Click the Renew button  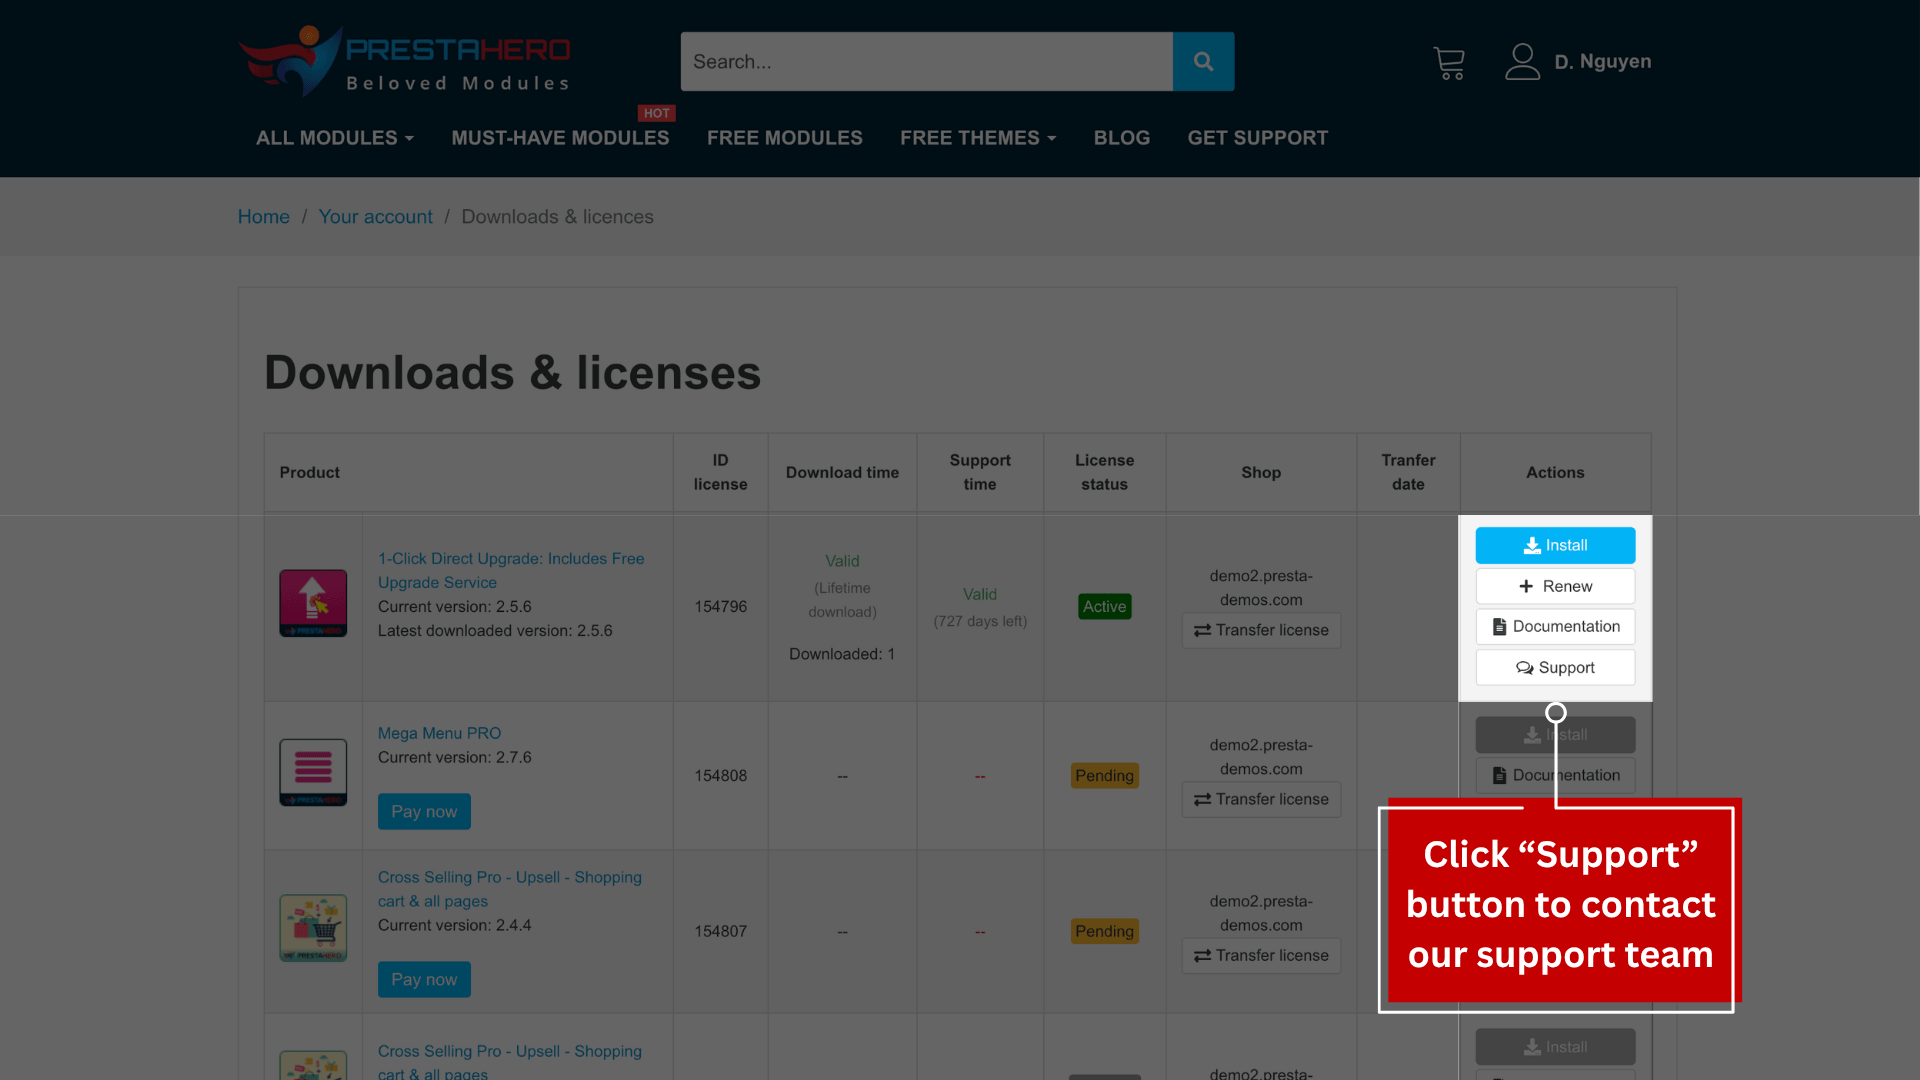point(1555,587)
